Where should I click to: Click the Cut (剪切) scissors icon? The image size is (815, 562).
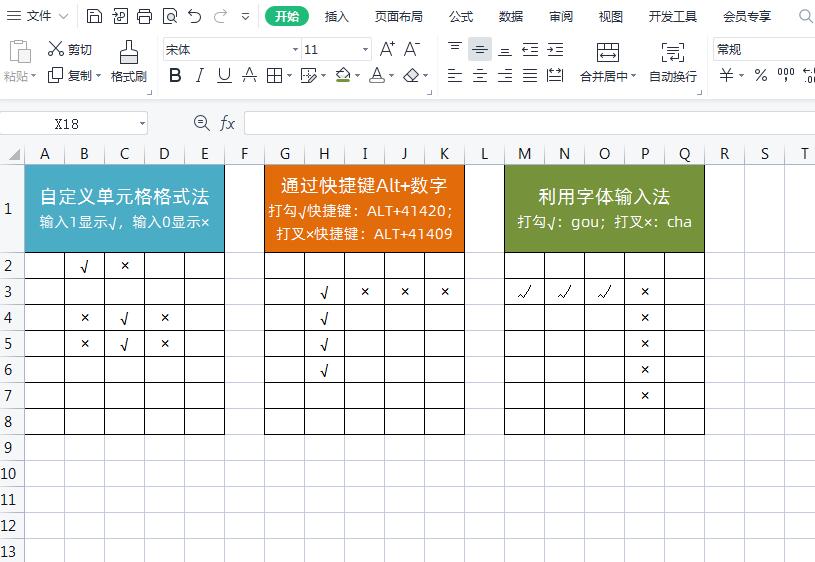(x=55, y=49)
